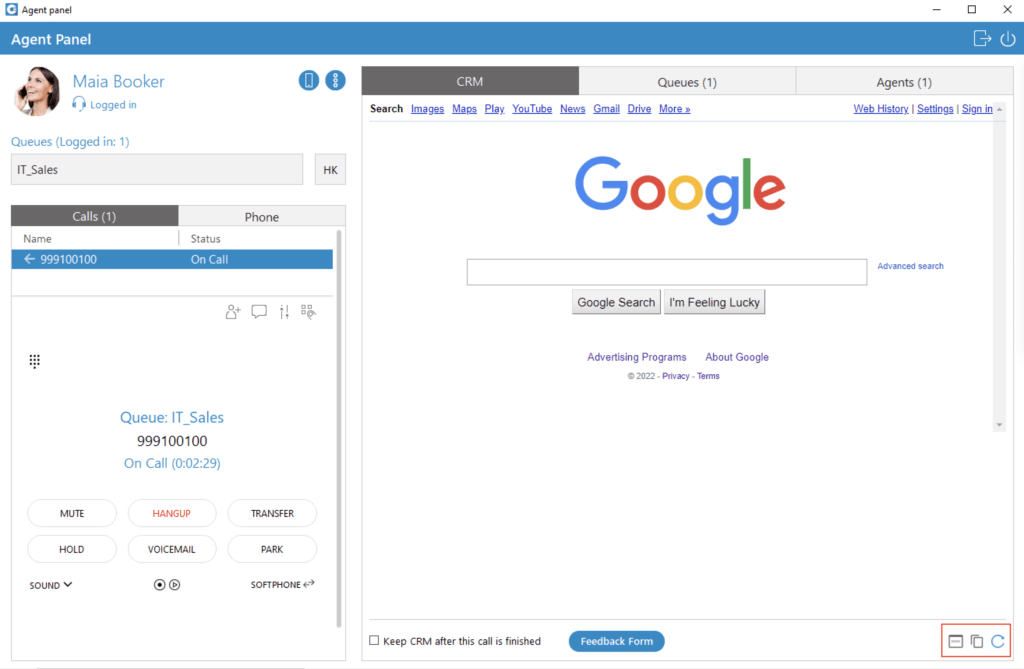Click the Queues (Logged in: 1) label
The width and height of the screenshot is (1024, 669).
[x=71, y=142]
